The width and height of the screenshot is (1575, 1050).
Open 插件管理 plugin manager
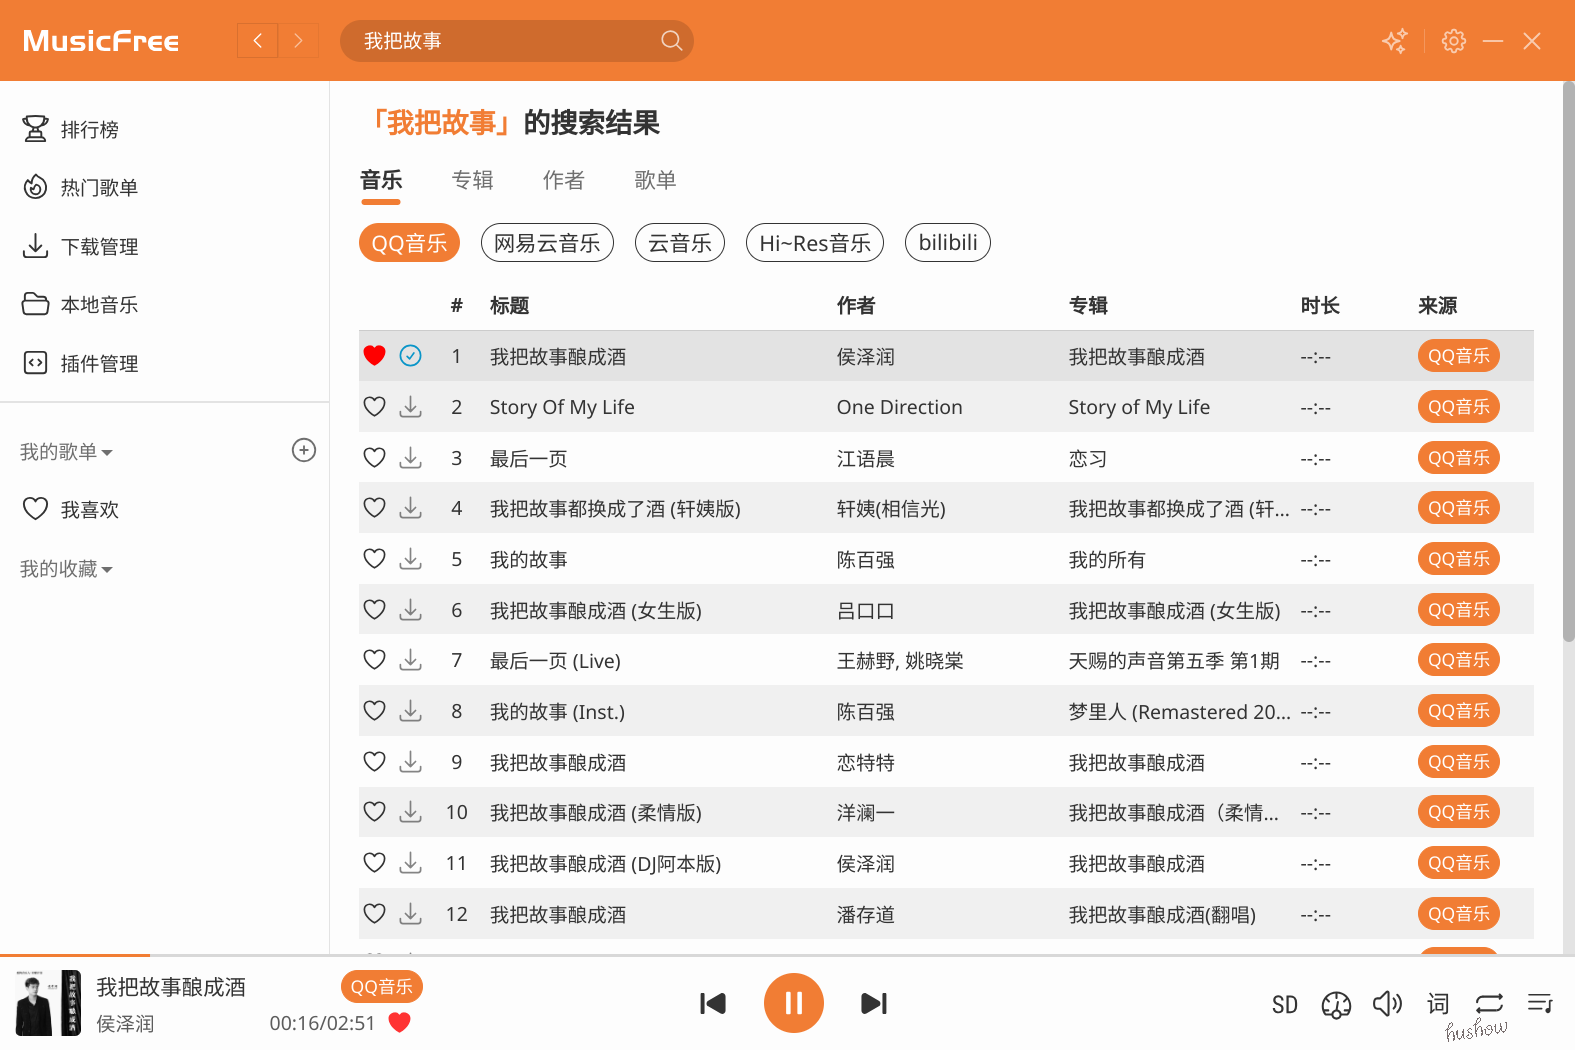80,363
